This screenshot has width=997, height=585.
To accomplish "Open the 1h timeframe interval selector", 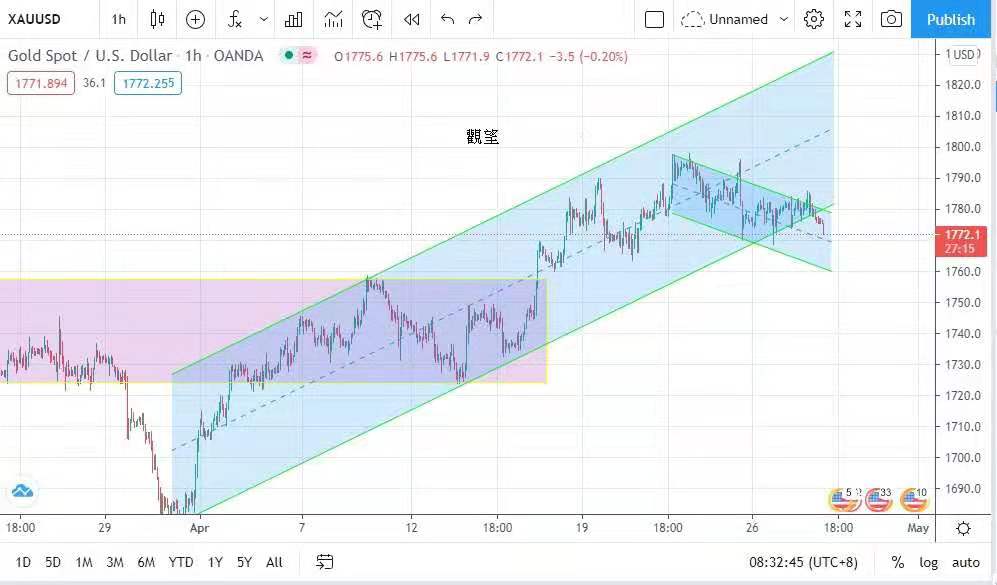I will (x=119, y=19).
